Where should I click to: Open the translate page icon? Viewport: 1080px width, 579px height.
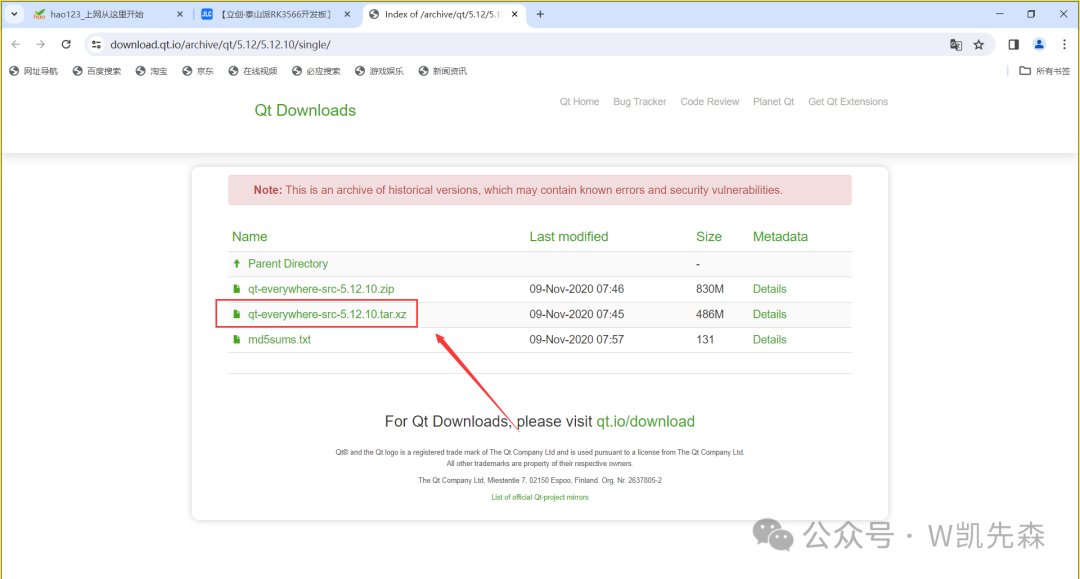click(956, 44)
